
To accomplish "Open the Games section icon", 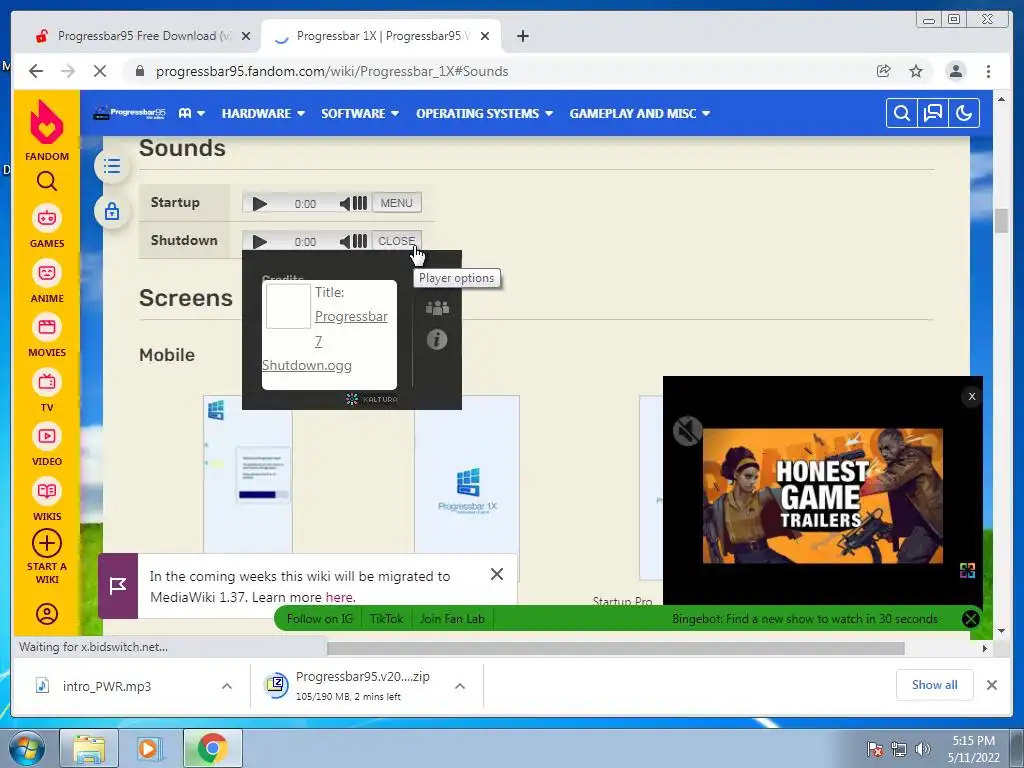I will pyautogui.click(x=46, y=218).
